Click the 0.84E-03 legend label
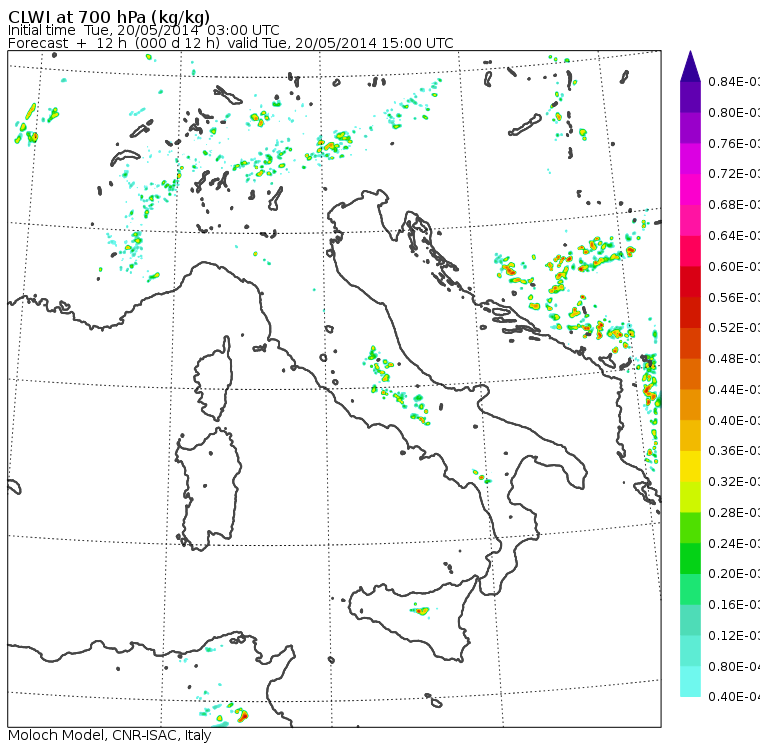The height and width of the screenshot is (749, 760). click(x=734, y=82)
